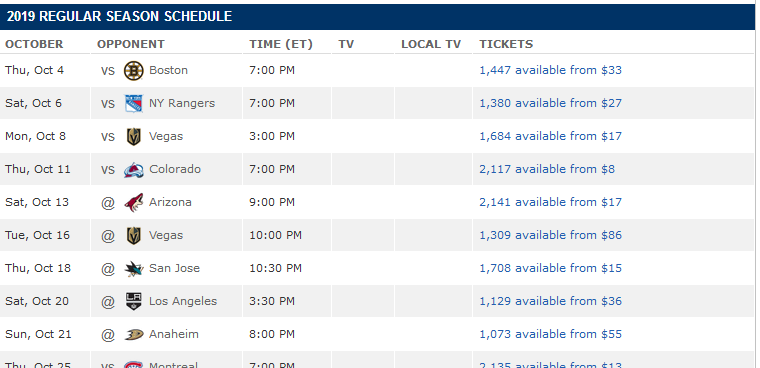Viewport: 760px width, 368px height.
Task: Click the OPPONENT column header
Action: 130,44
